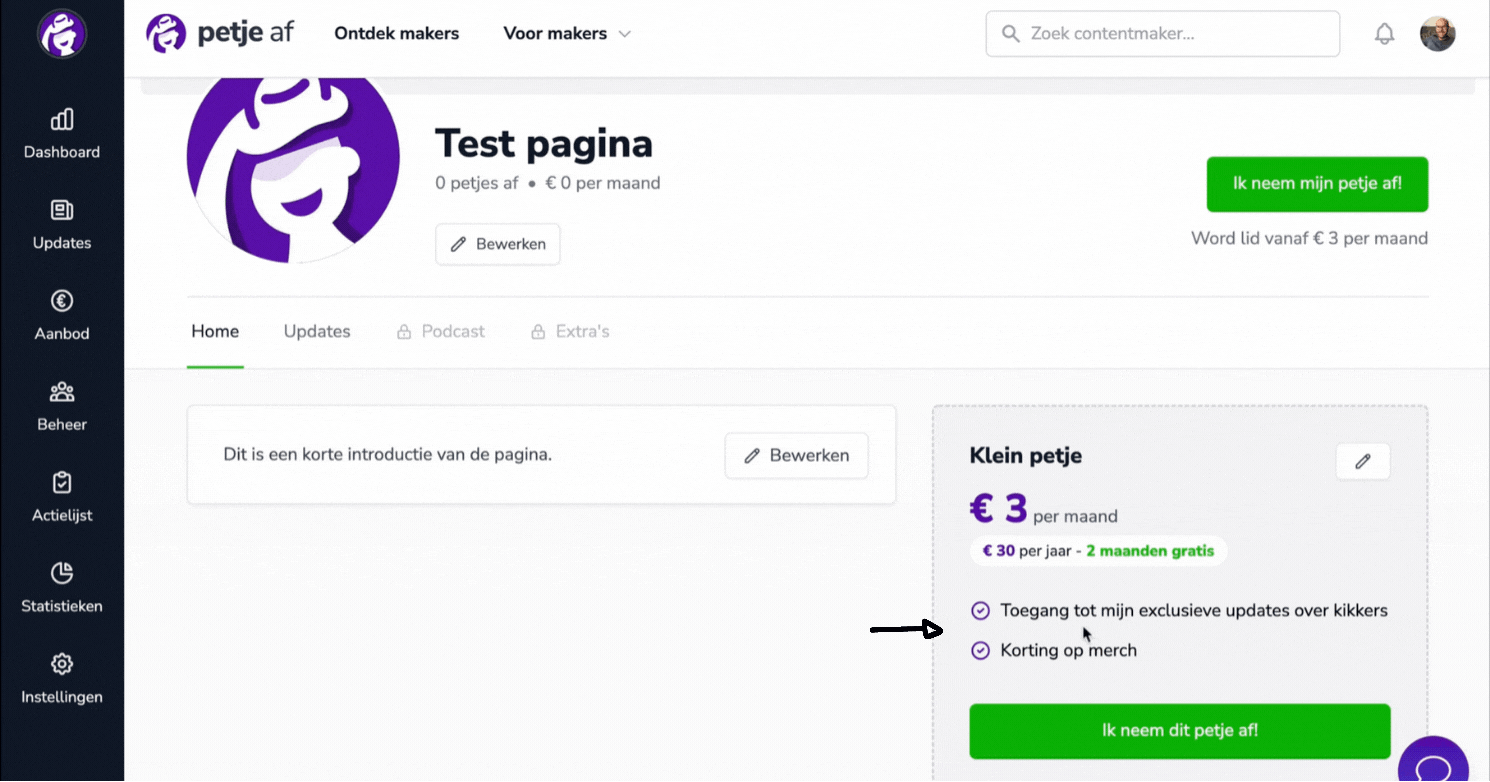Open the chat bubble widget
Image resolution: width=1490 pixels, height=782 pixels.
coord(1434,762)
